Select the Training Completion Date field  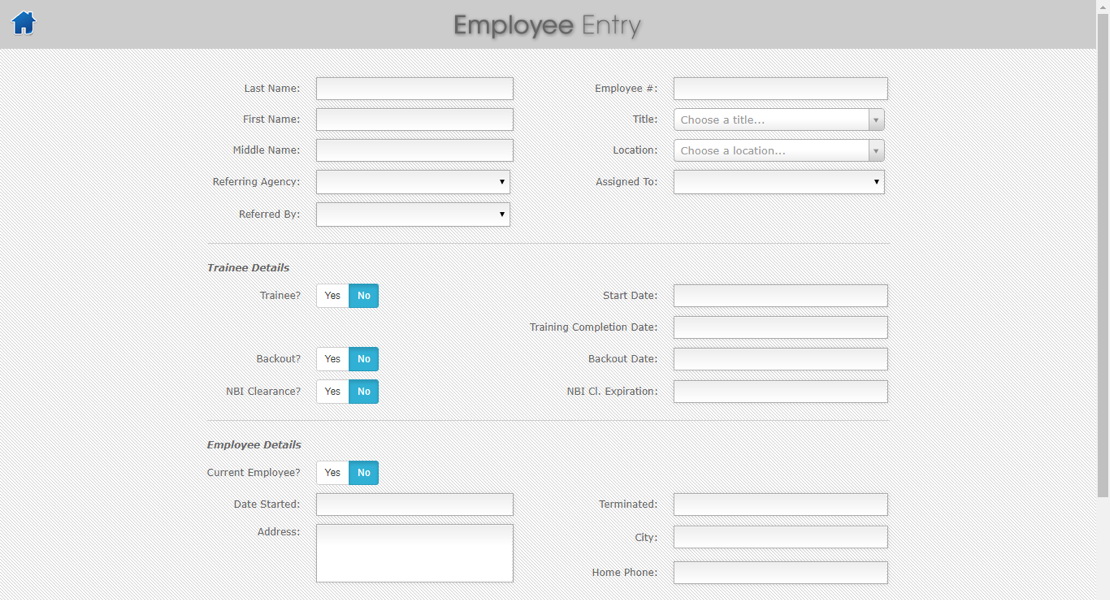778,327
